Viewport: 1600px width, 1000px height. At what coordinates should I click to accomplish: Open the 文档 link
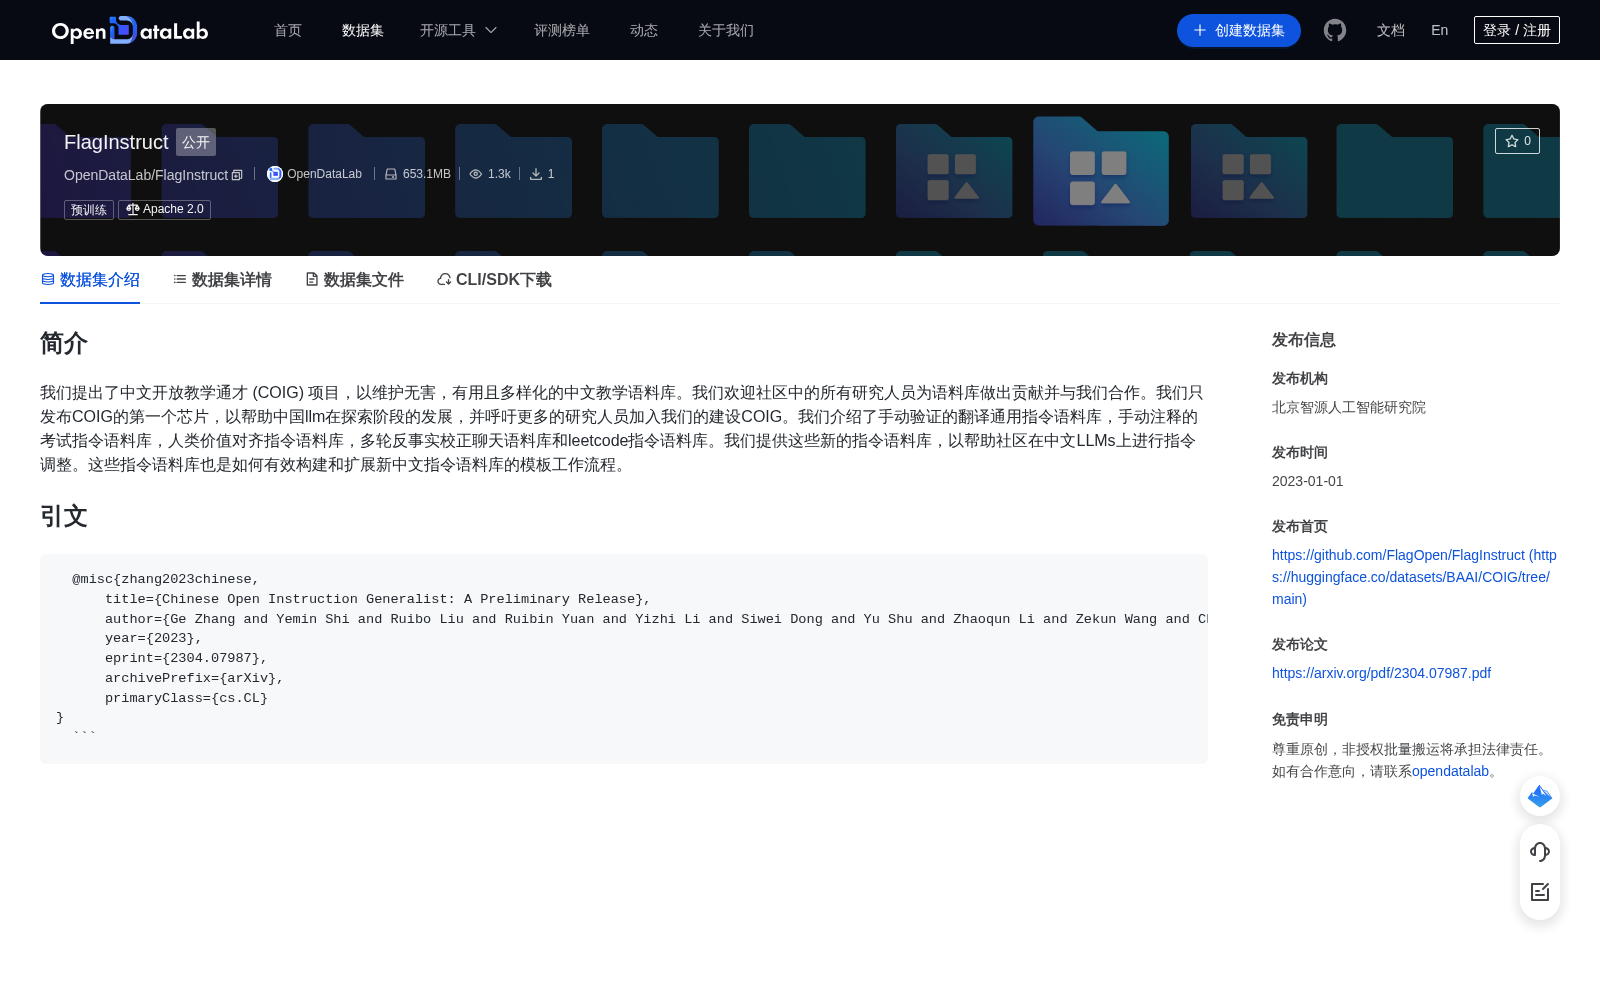pyautogui.click(x=1391, y=30)
